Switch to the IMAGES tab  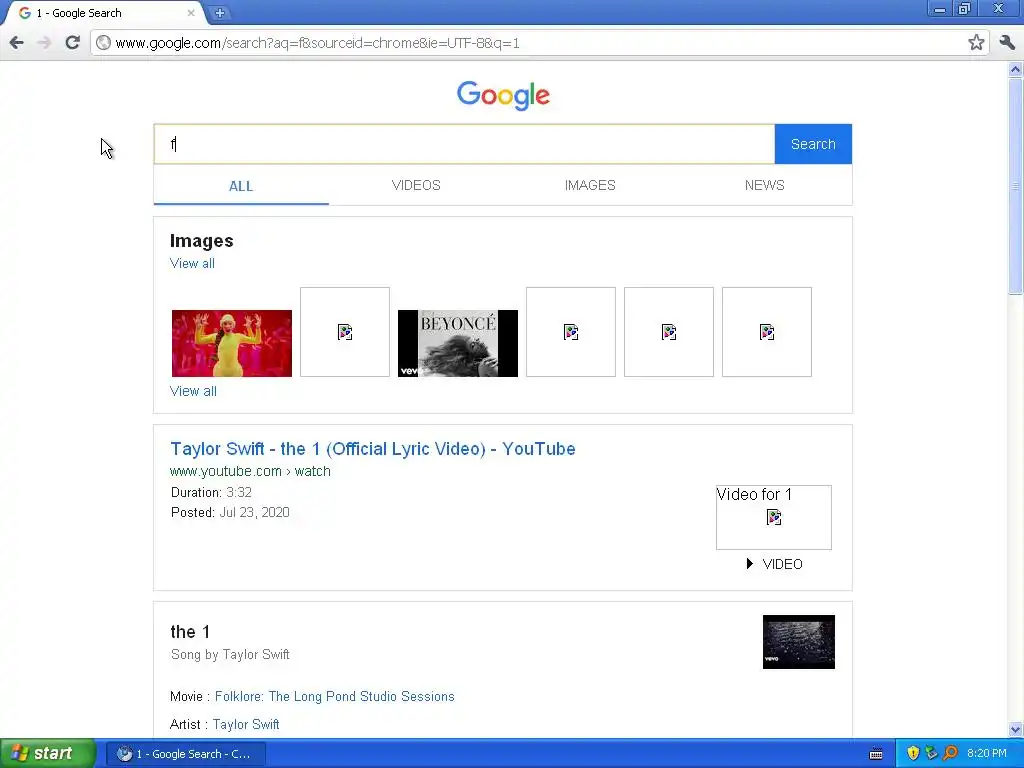click(590, 185)
